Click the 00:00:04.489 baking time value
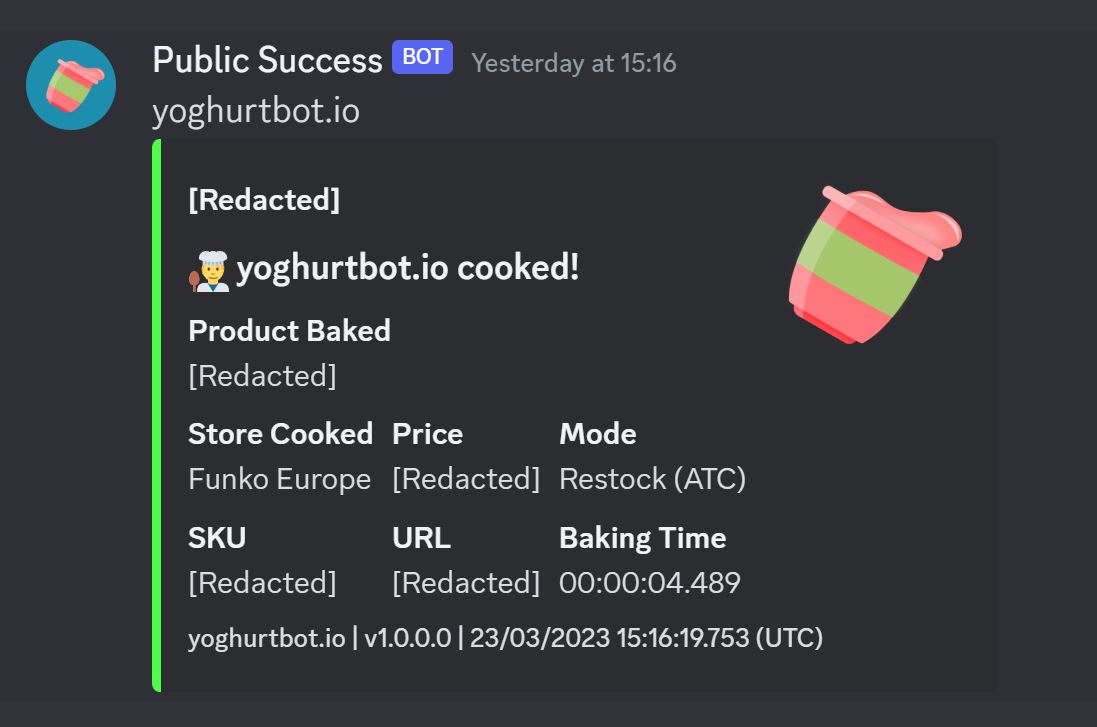Viewport: 1097px width, 727px height. pyautogui.click(x=649, y=582)
